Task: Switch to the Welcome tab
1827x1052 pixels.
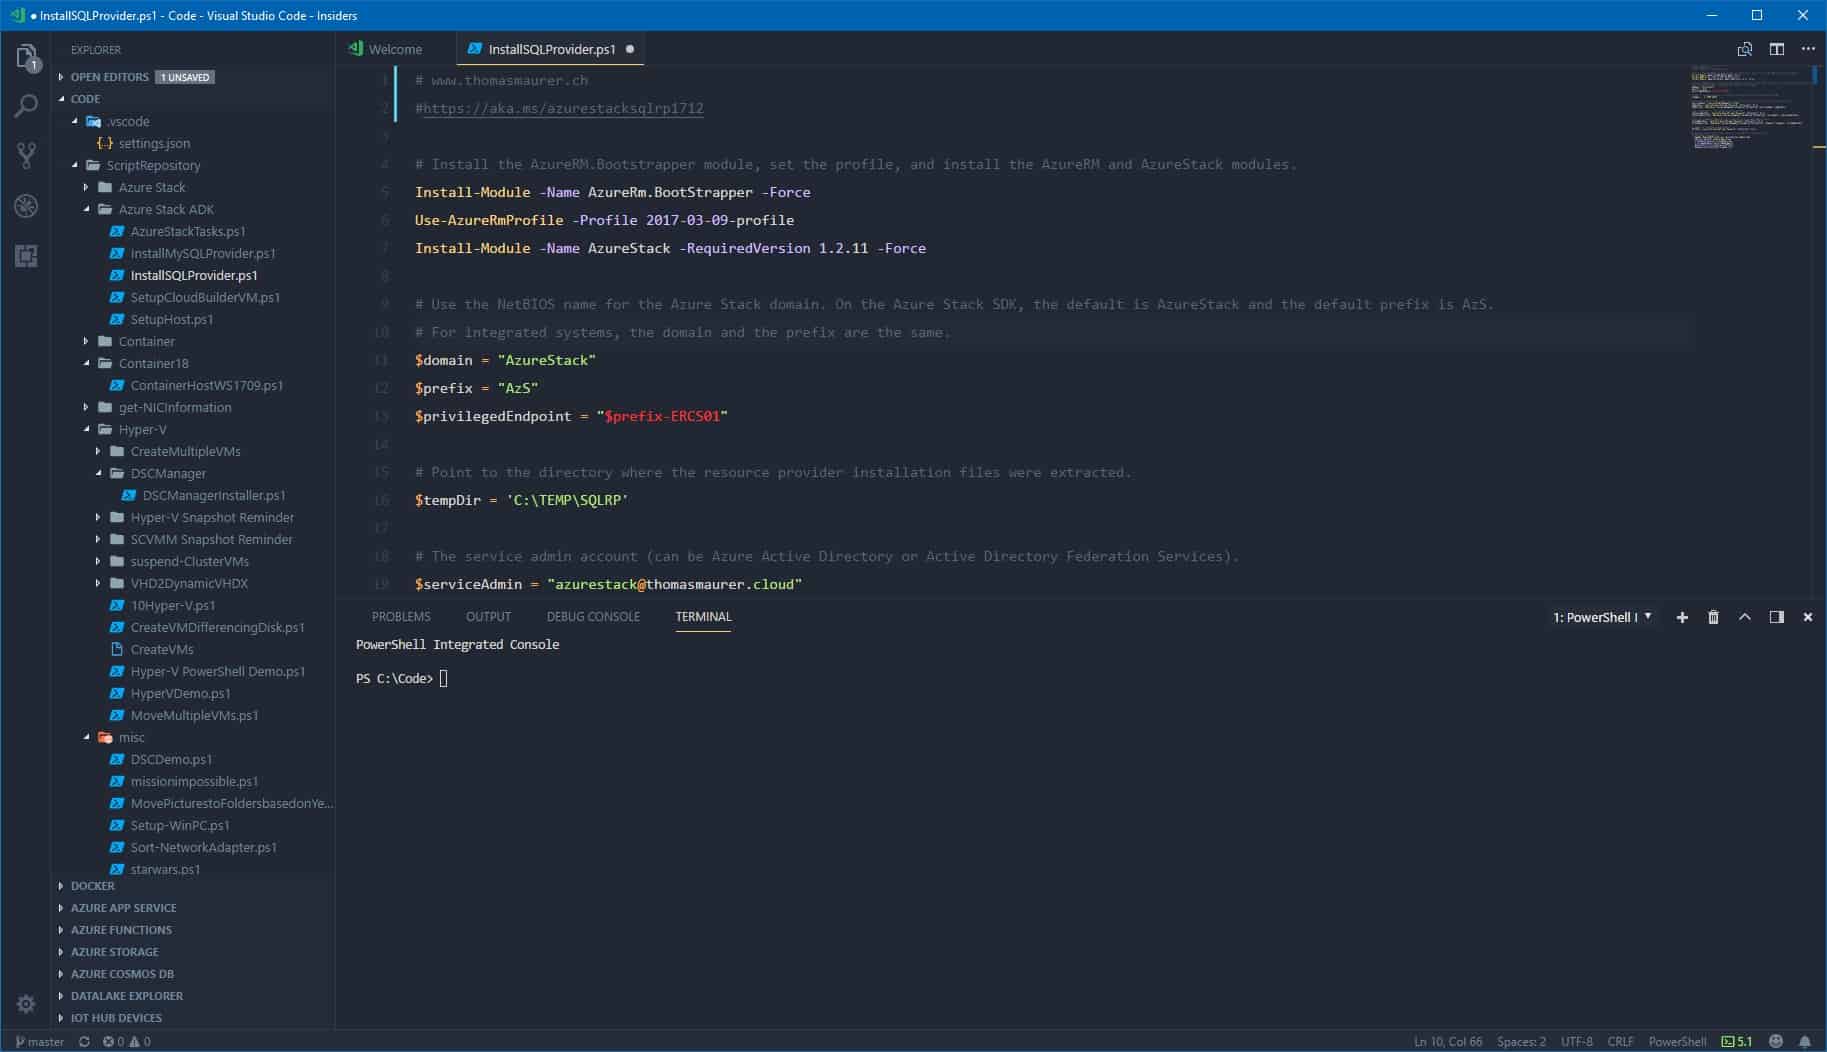Action: [396, 49]
